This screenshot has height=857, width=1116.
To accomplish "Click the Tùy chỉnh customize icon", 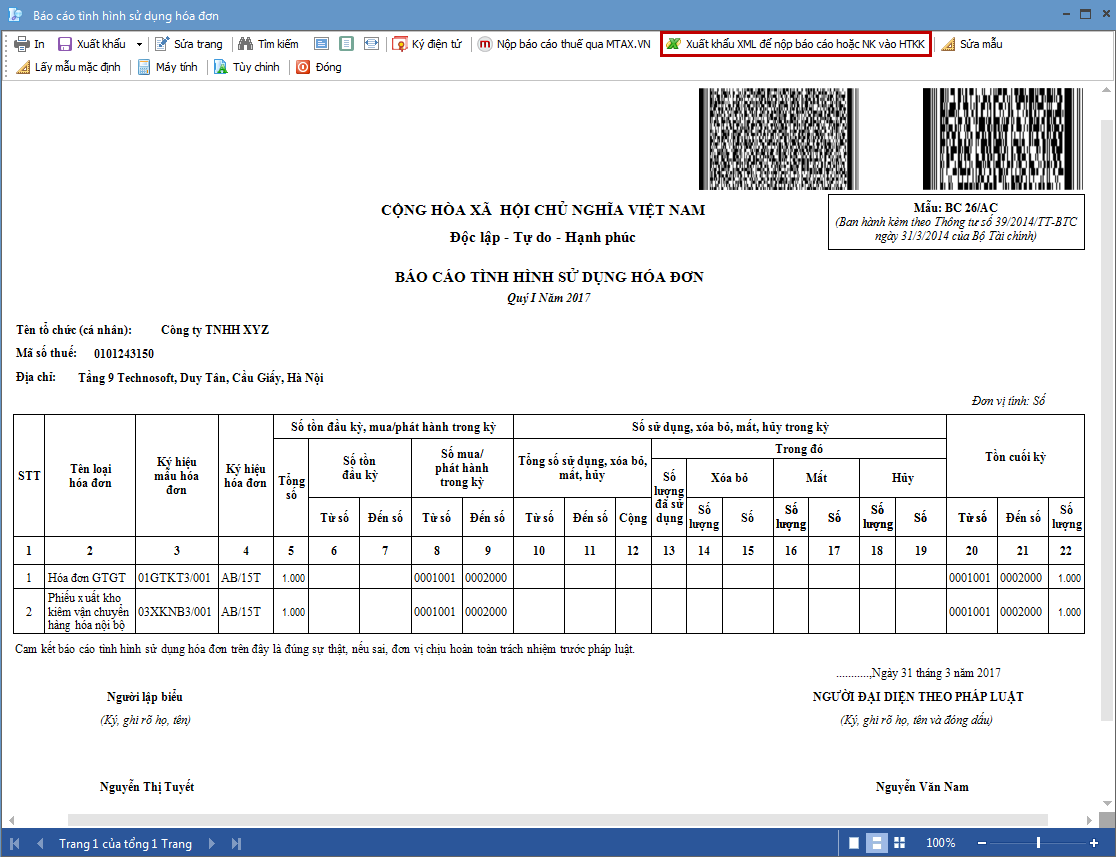I will coord(221,67).
